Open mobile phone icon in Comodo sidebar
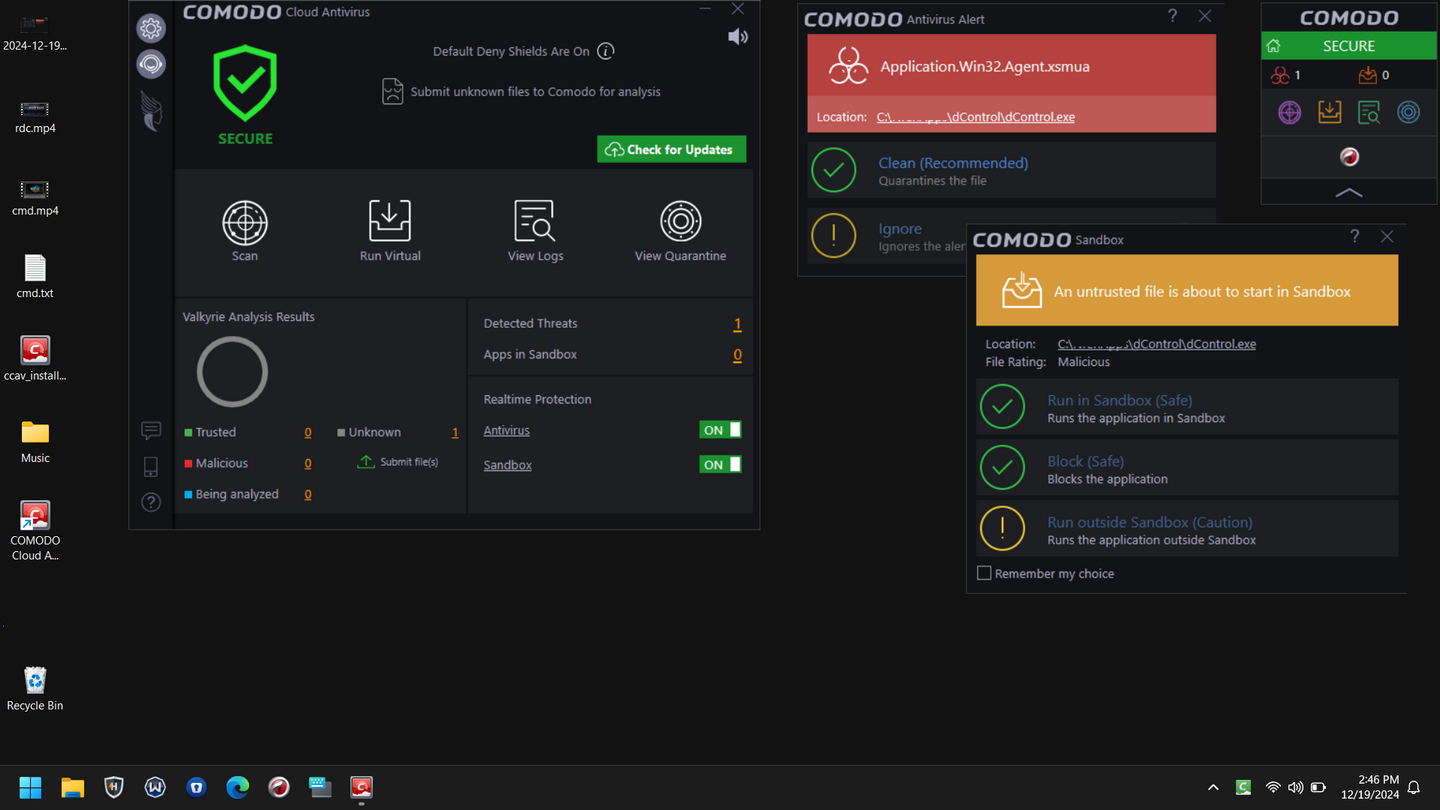 [x=151, y=466]
